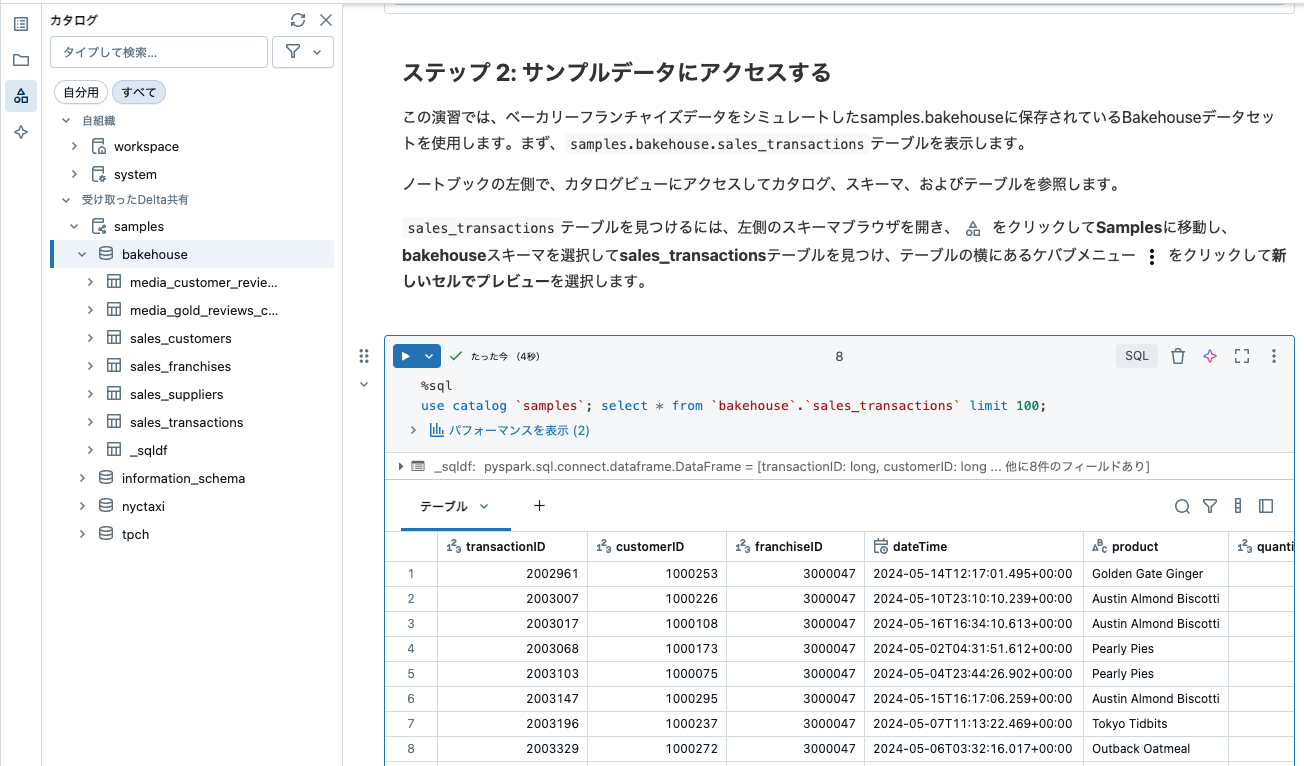Select the 自分用 filter pill
Viewport: 1304px width, 766px height.
80,91
